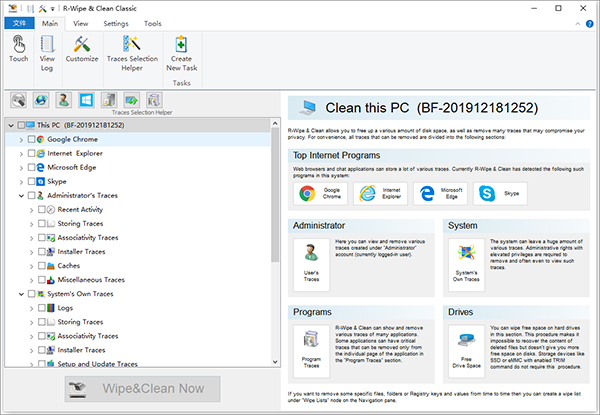Check the Internet Explorer checkbox

[32, 153]
